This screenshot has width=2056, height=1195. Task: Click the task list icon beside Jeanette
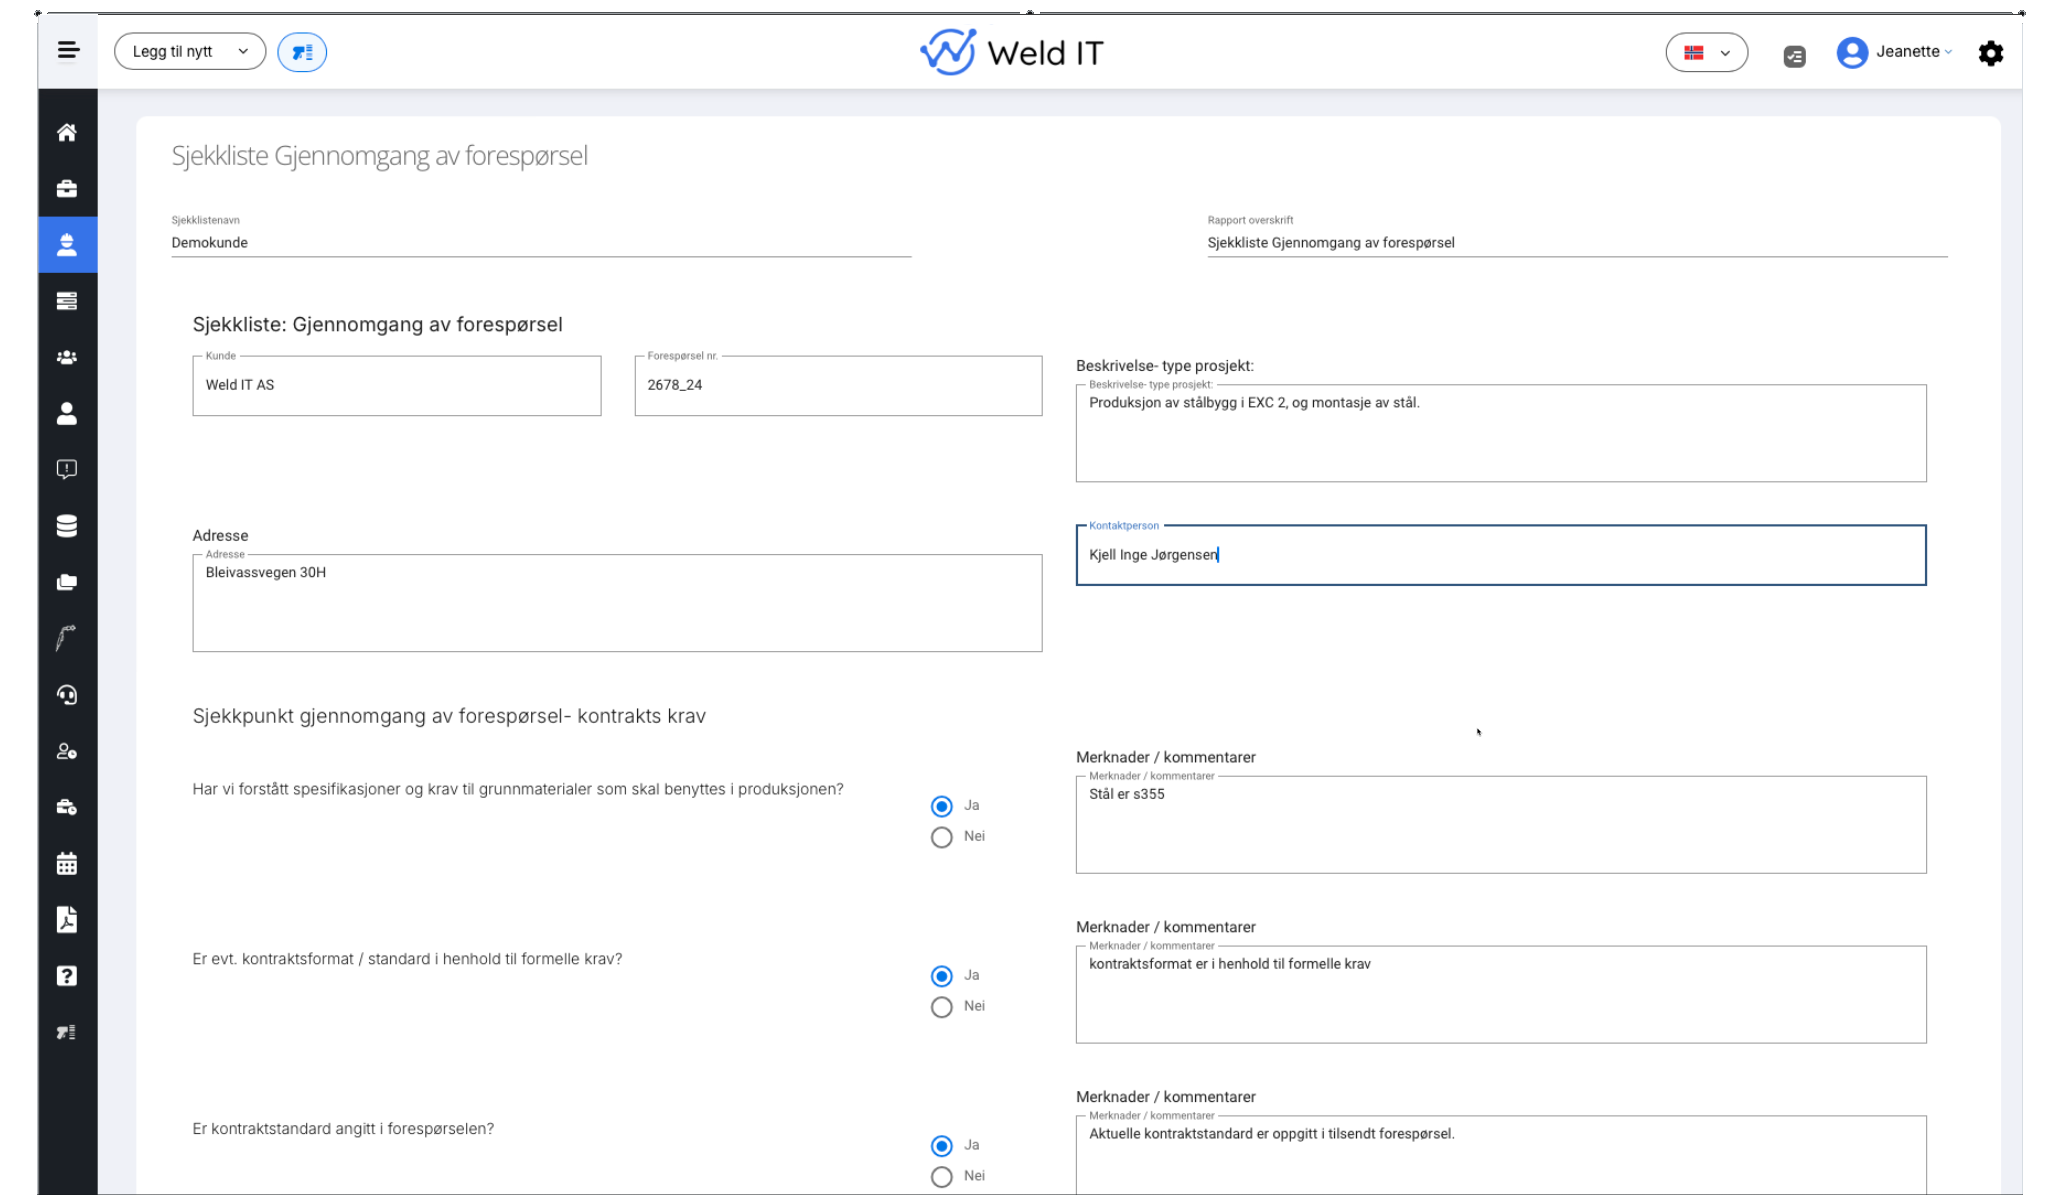tap(1795, 57)
